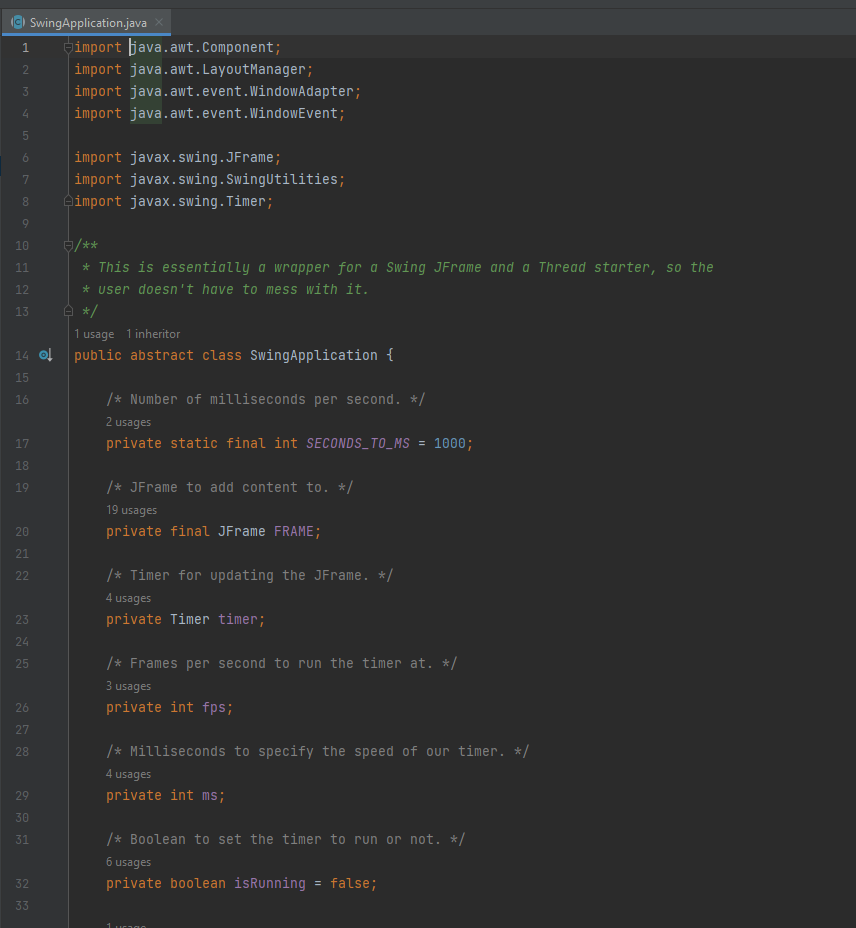Click 'java.awt.LayoutManager' on line 2
The width and height of the screenshot is (856, 928).
[x=218, y=69]
